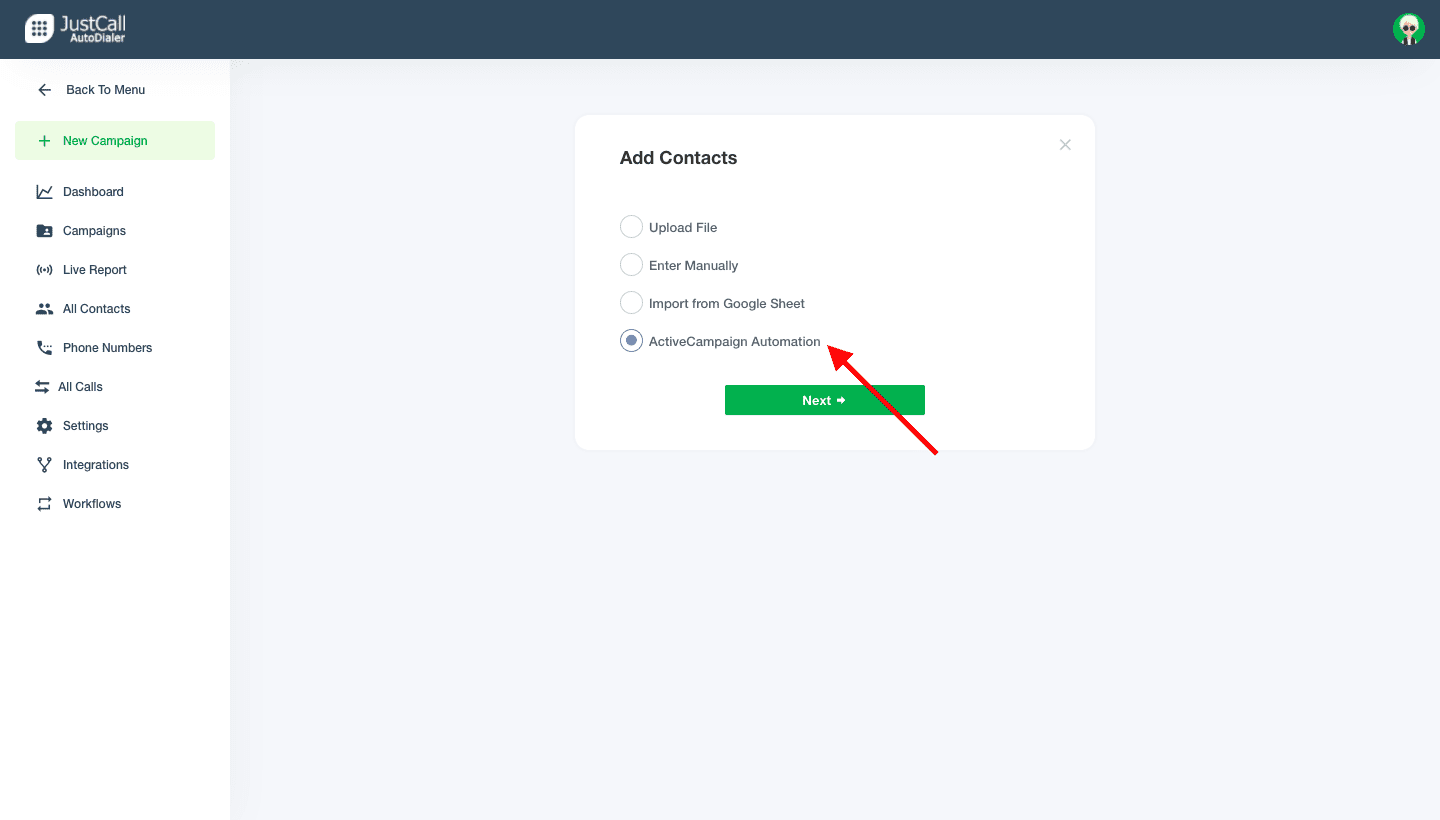The width and height of the screenshot is (1440, 820).
Task: Click the Campaigns folder icon
Action: point(44,231)
